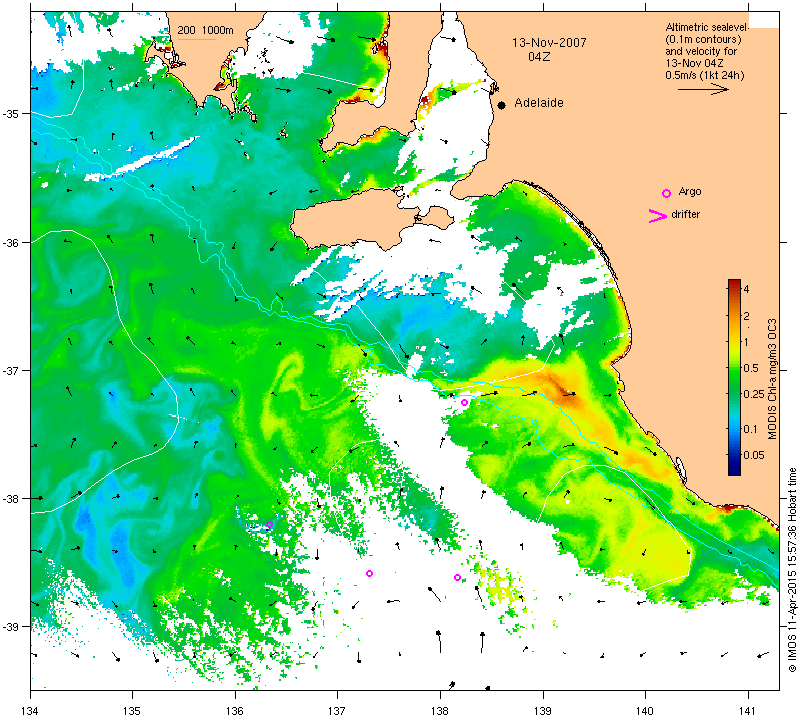Click the colour bar tick label '0.05'
The width and height of the screenshot is (800, 720).
754,455
